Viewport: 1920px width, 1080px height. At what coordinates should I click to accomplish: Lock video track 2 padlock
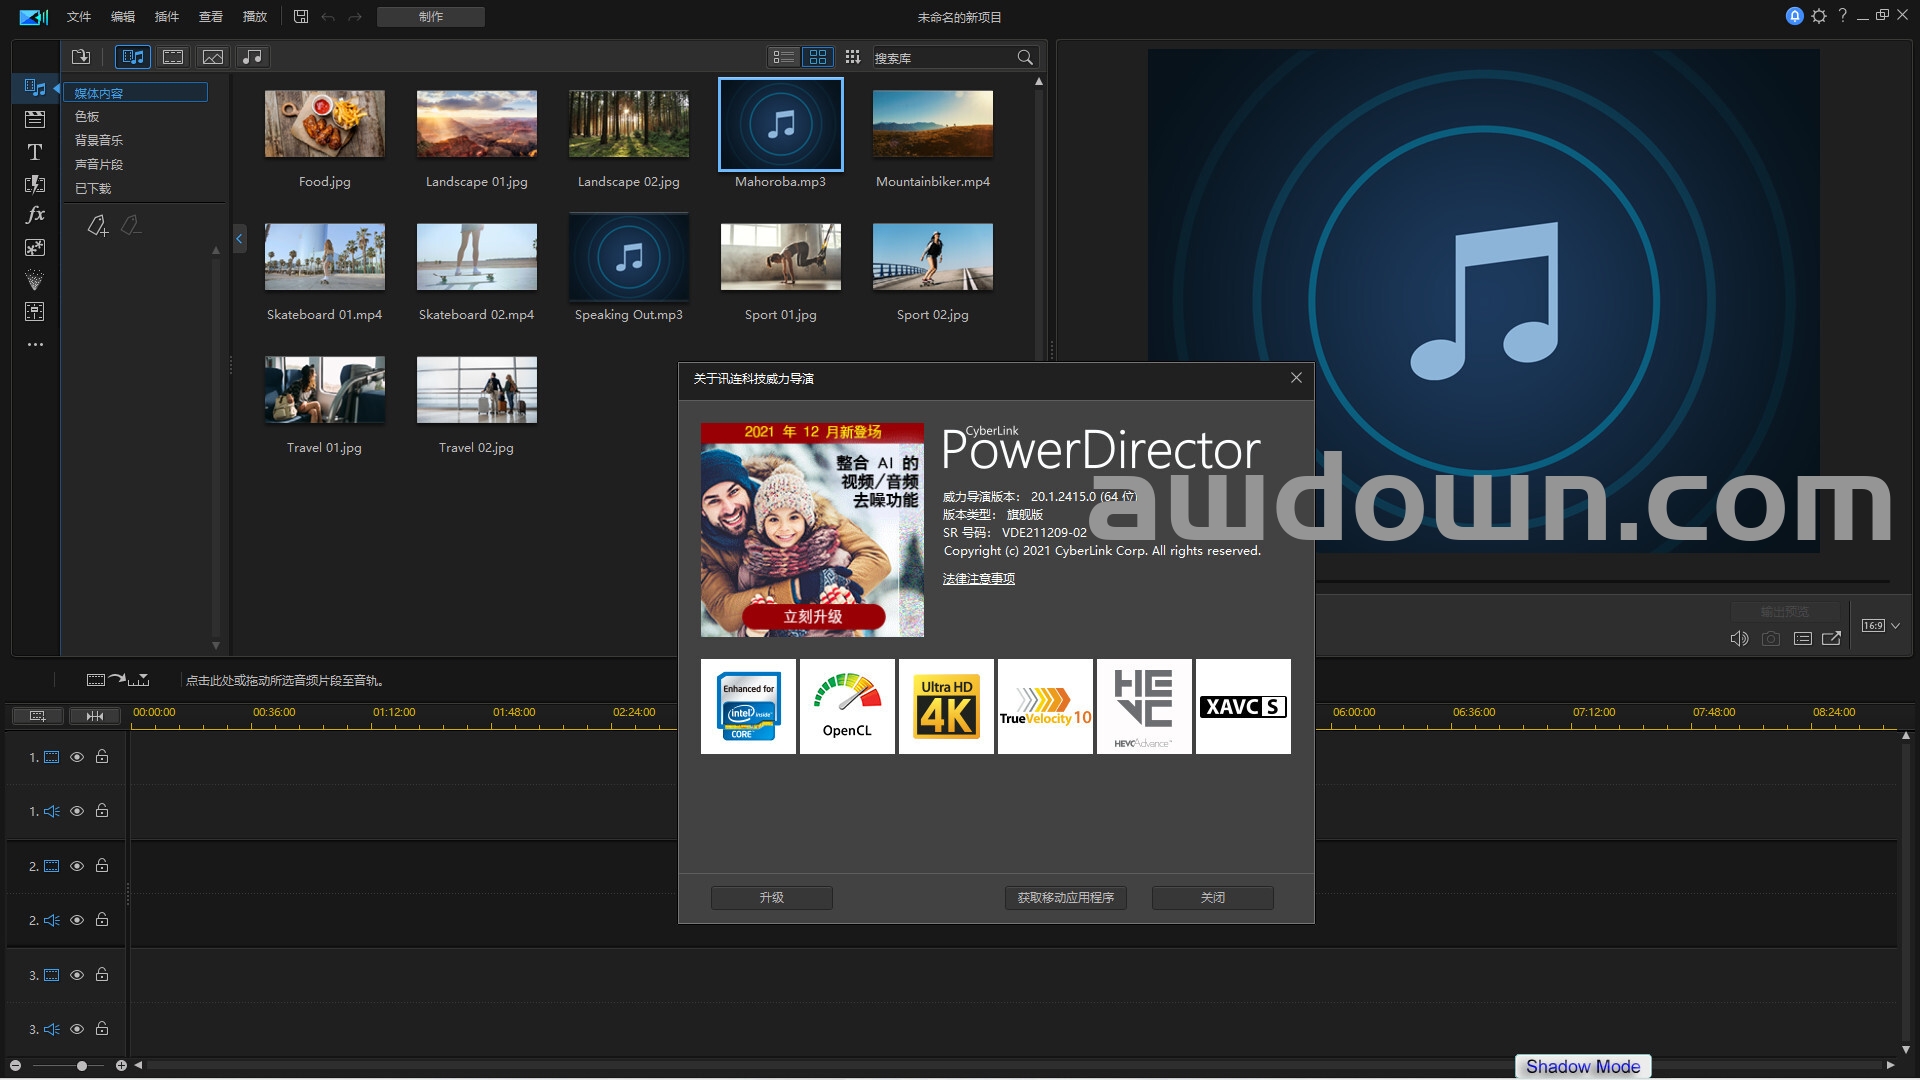pos(102,866)
